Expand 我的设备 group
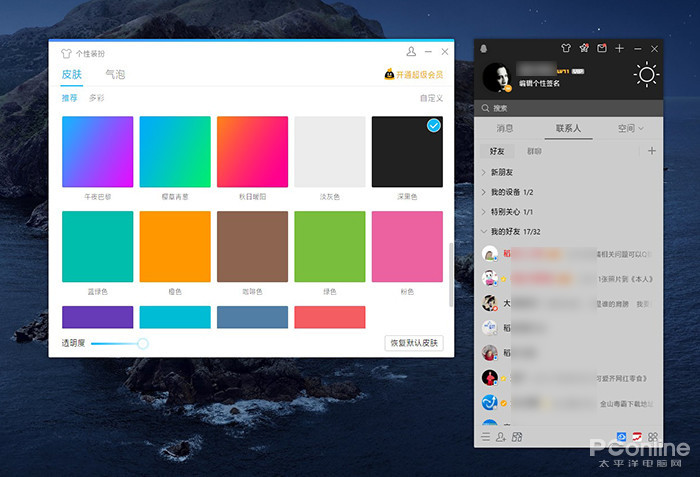700x477 pixels. pyautogui.click(x=511, y=192)
